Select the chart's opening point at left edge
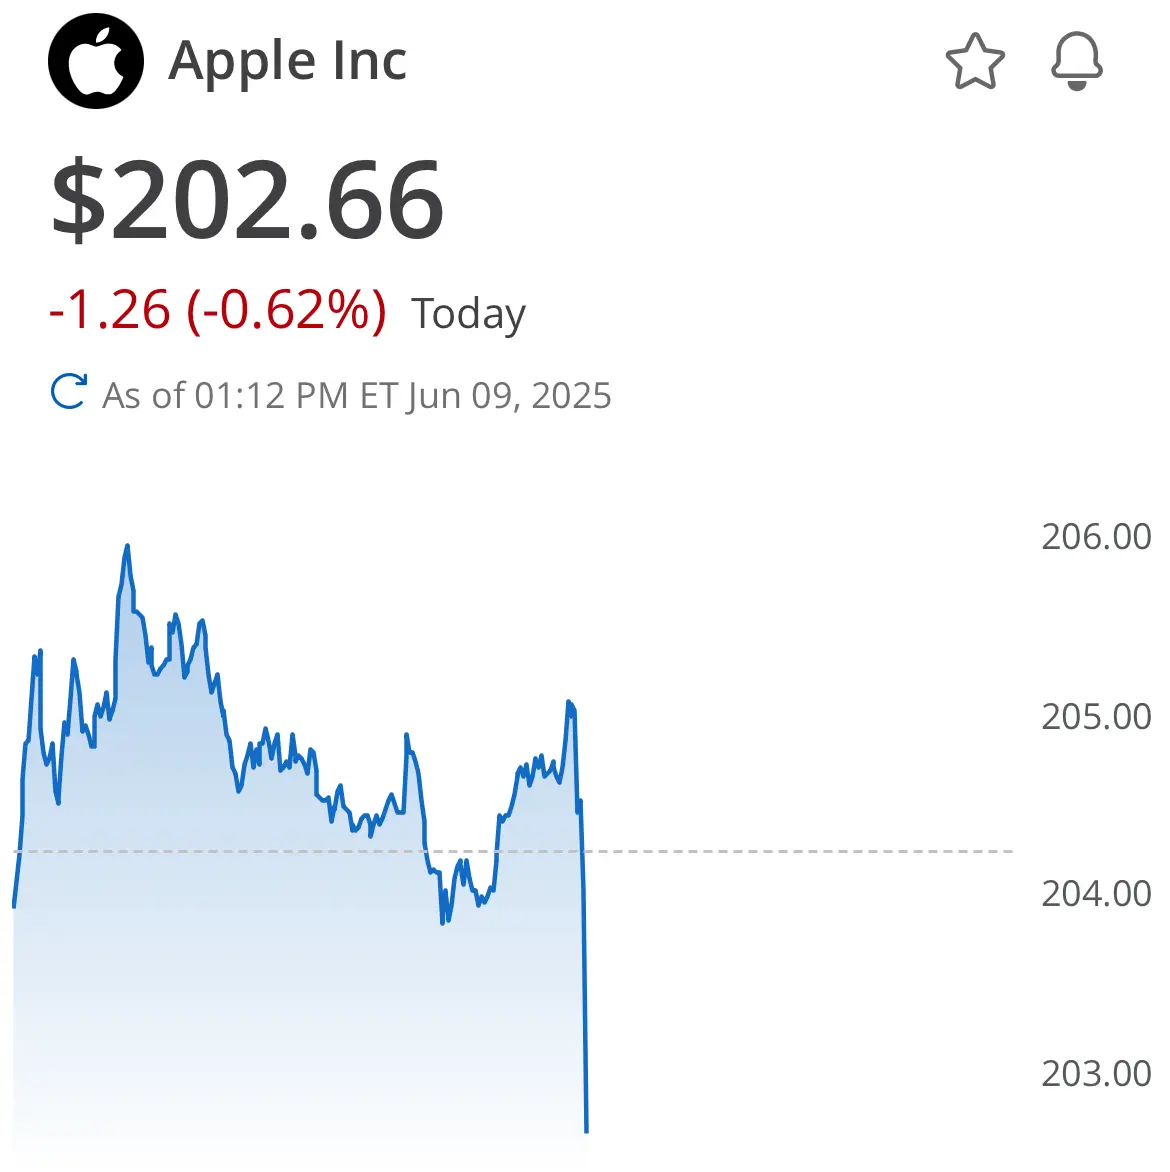The image size is (1170, 1172). coord(14,906)
